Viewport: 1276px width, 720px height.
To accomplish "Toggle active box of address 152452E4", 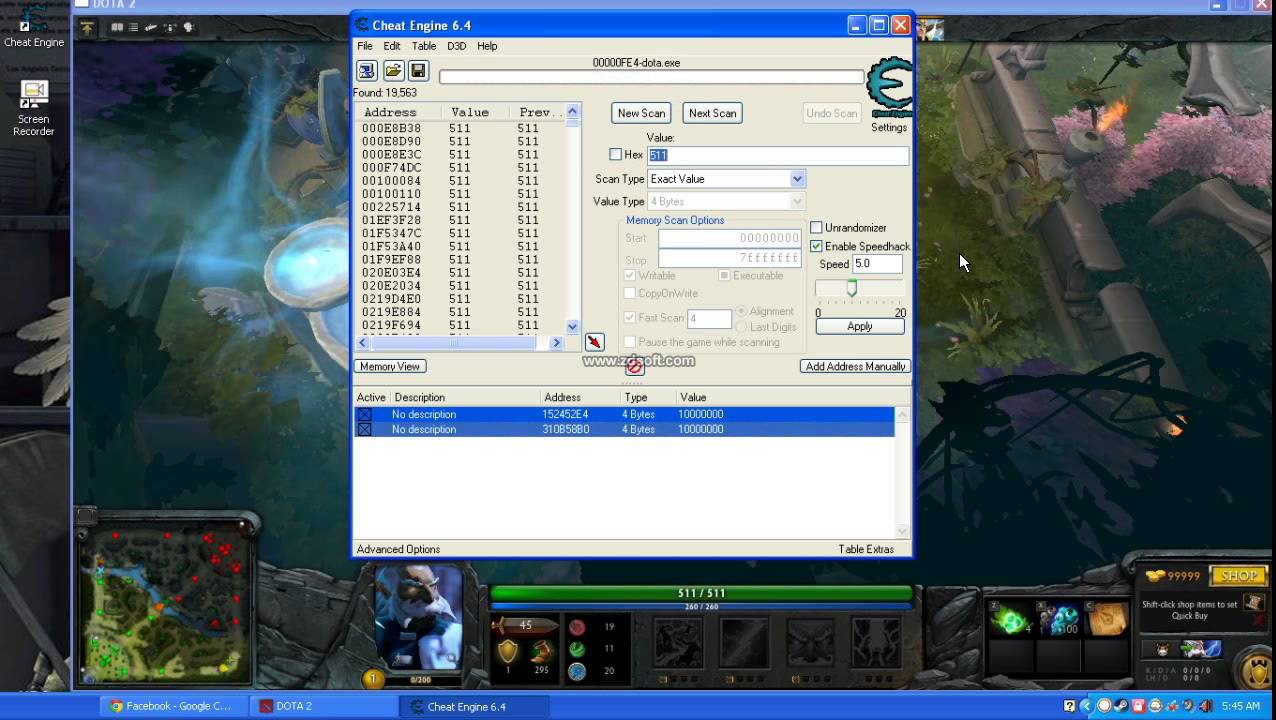I will click(364, 414).
